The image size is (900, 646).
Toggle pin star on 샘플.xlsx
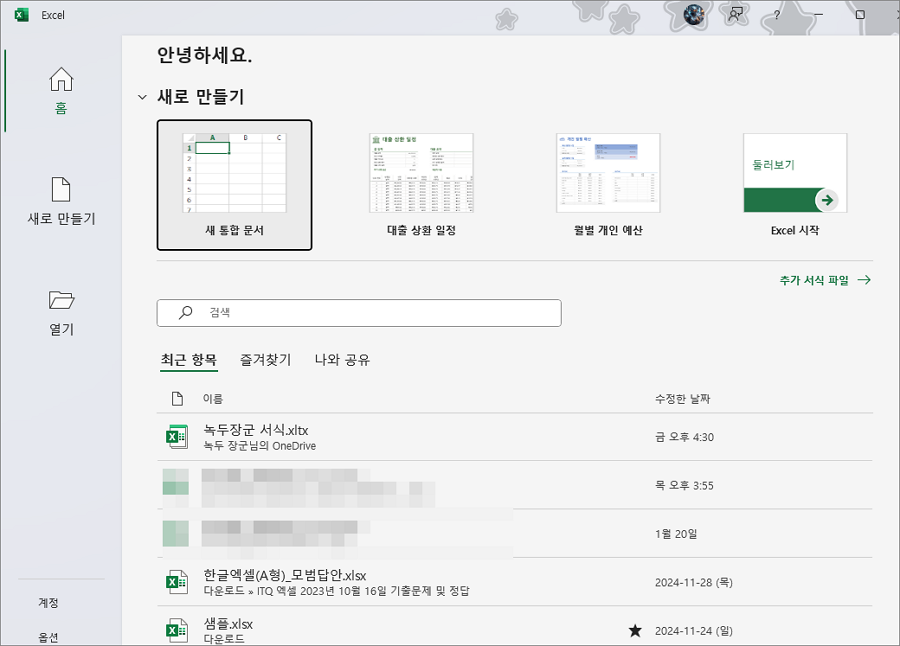pyautogui.click(x=635, y=631)
